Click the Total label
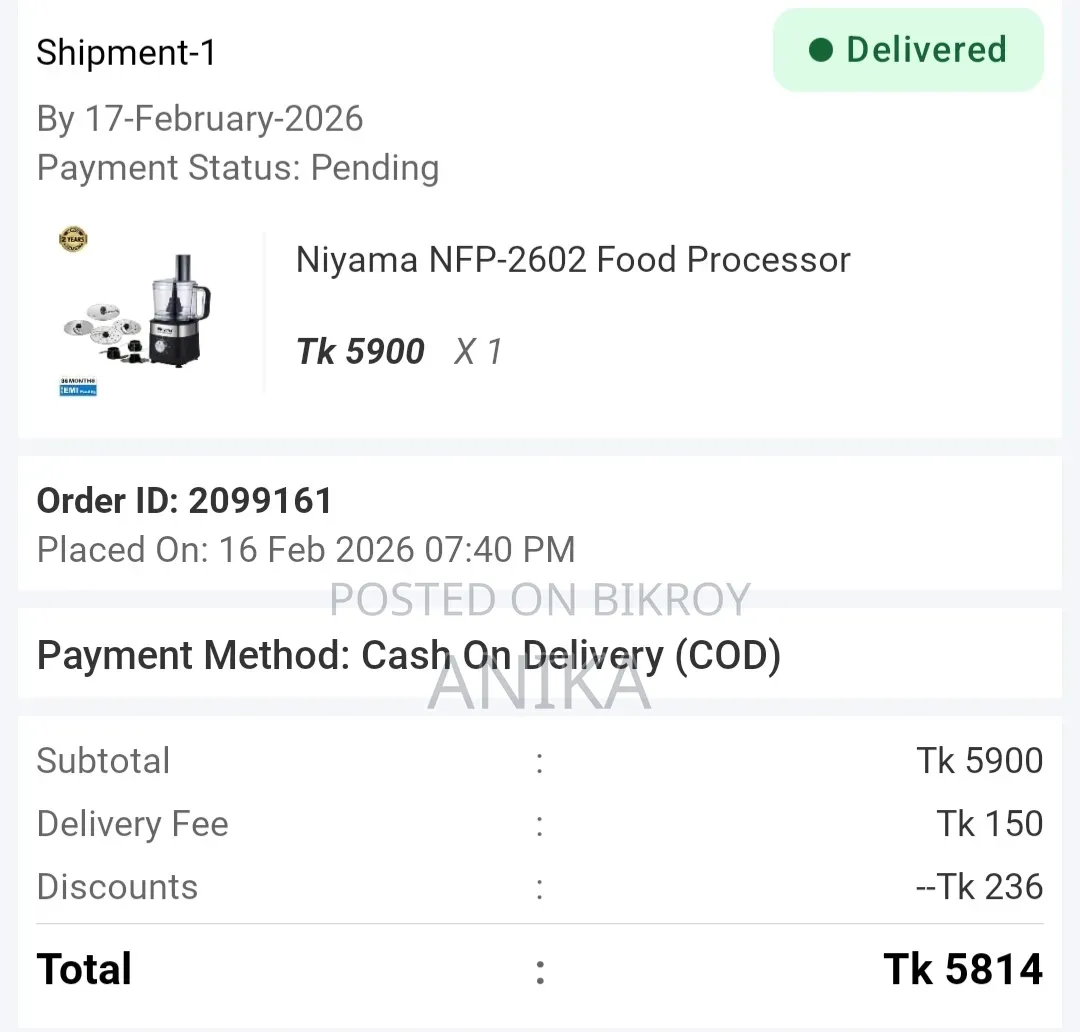This screenshot has width=1080, height=1032. [84, 969]
